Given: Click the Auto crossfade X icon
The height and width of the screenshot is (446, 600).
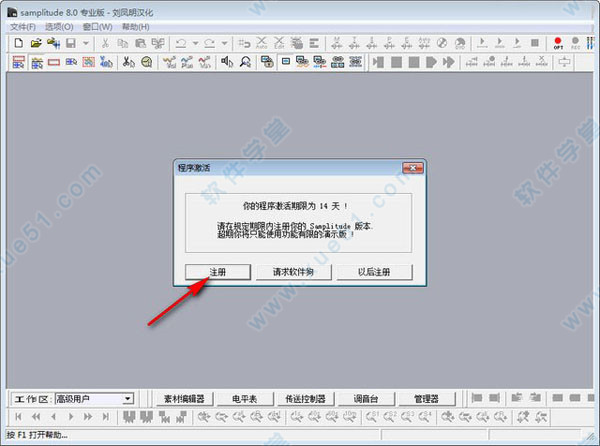Looking at the screenshot, I should 262,43.
